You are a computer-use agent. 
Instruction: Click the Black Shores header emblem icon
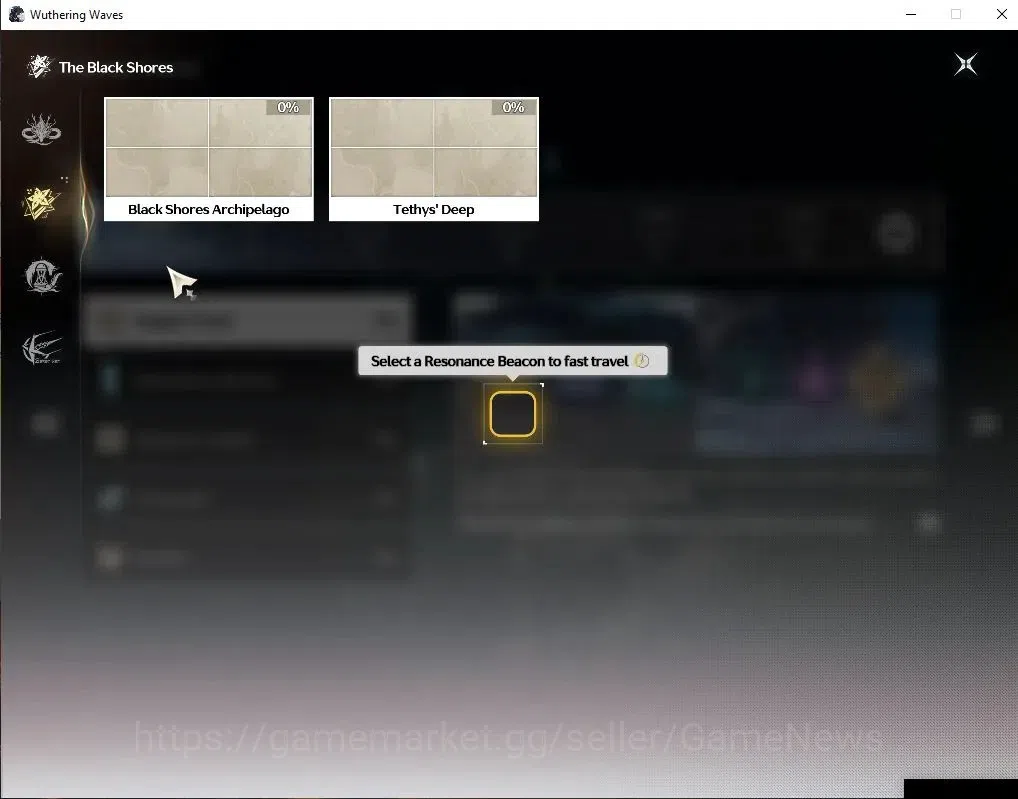(x=39, y=66)
